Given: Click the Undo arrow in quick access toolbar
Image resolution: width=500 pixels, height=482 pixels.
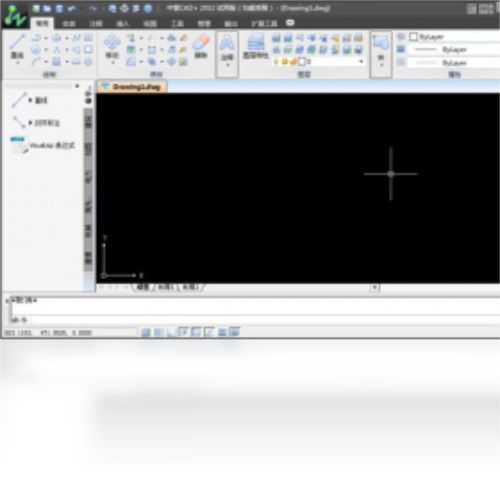Looking at the screenshot, I should 72,9.
